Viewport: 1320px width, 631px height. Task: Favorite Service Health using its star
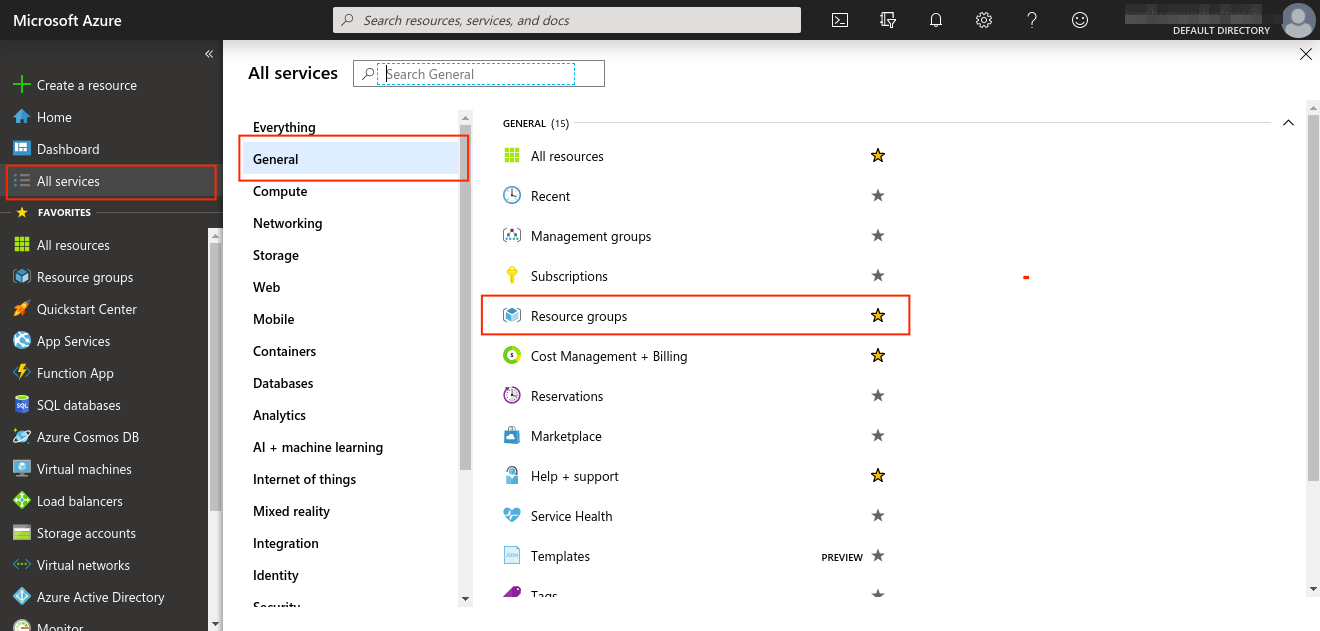[x=878, y=516]
